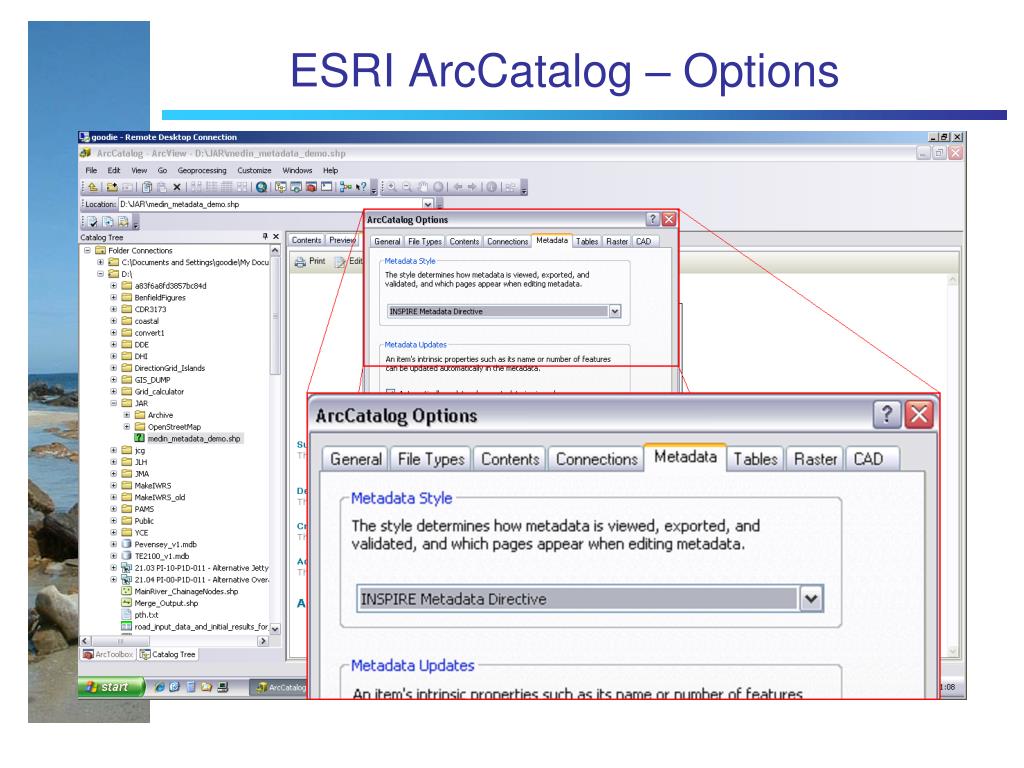This screenshot has height=768, width=1024.
Task: Open the Location path dropdown arrow
Action: click(x=427, y=204)
